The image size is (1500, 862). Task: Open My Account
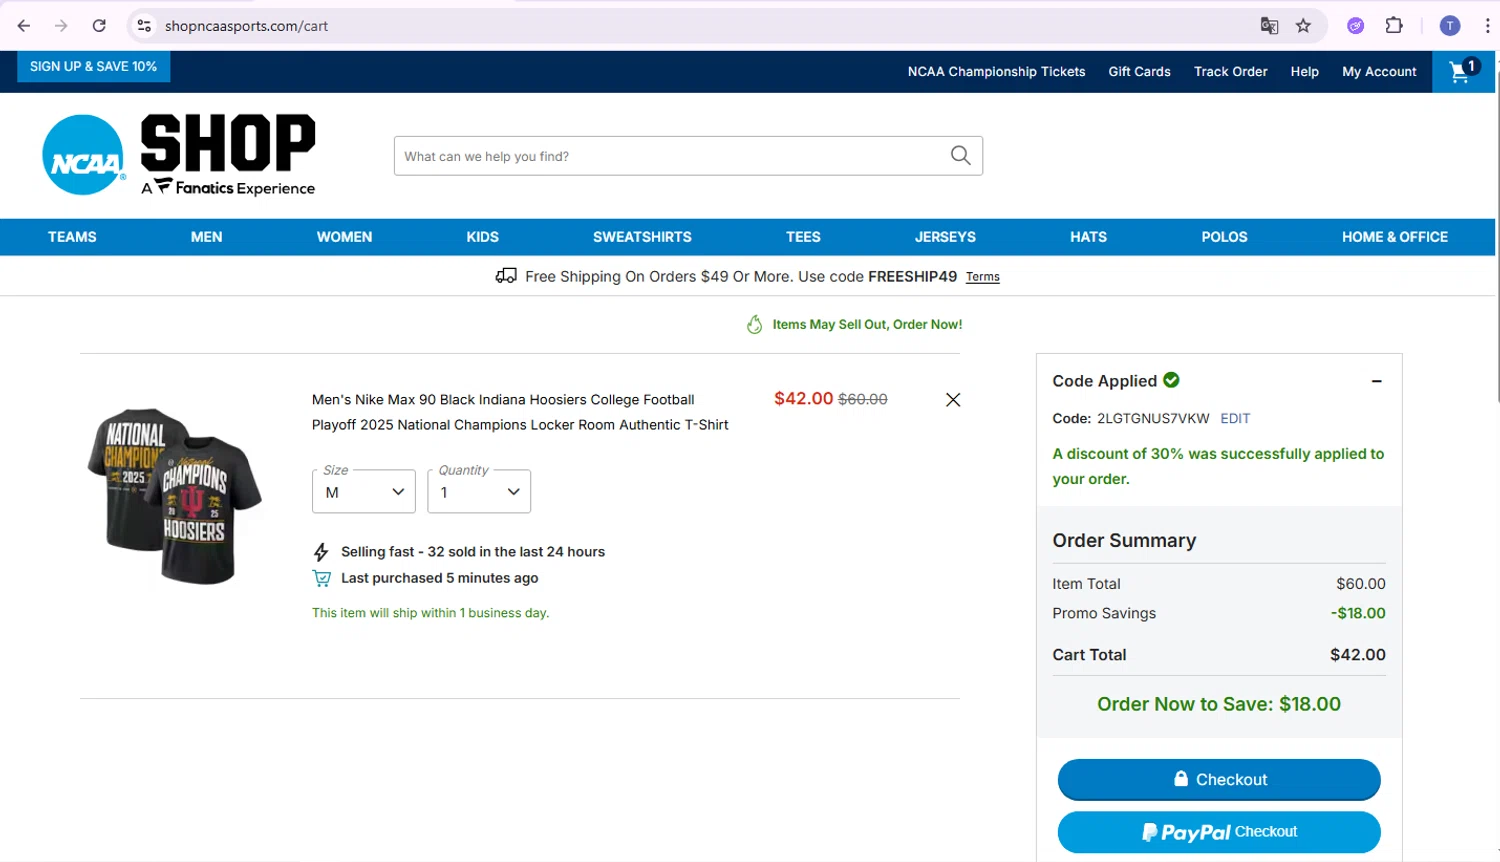click(x=1379, y=72)
